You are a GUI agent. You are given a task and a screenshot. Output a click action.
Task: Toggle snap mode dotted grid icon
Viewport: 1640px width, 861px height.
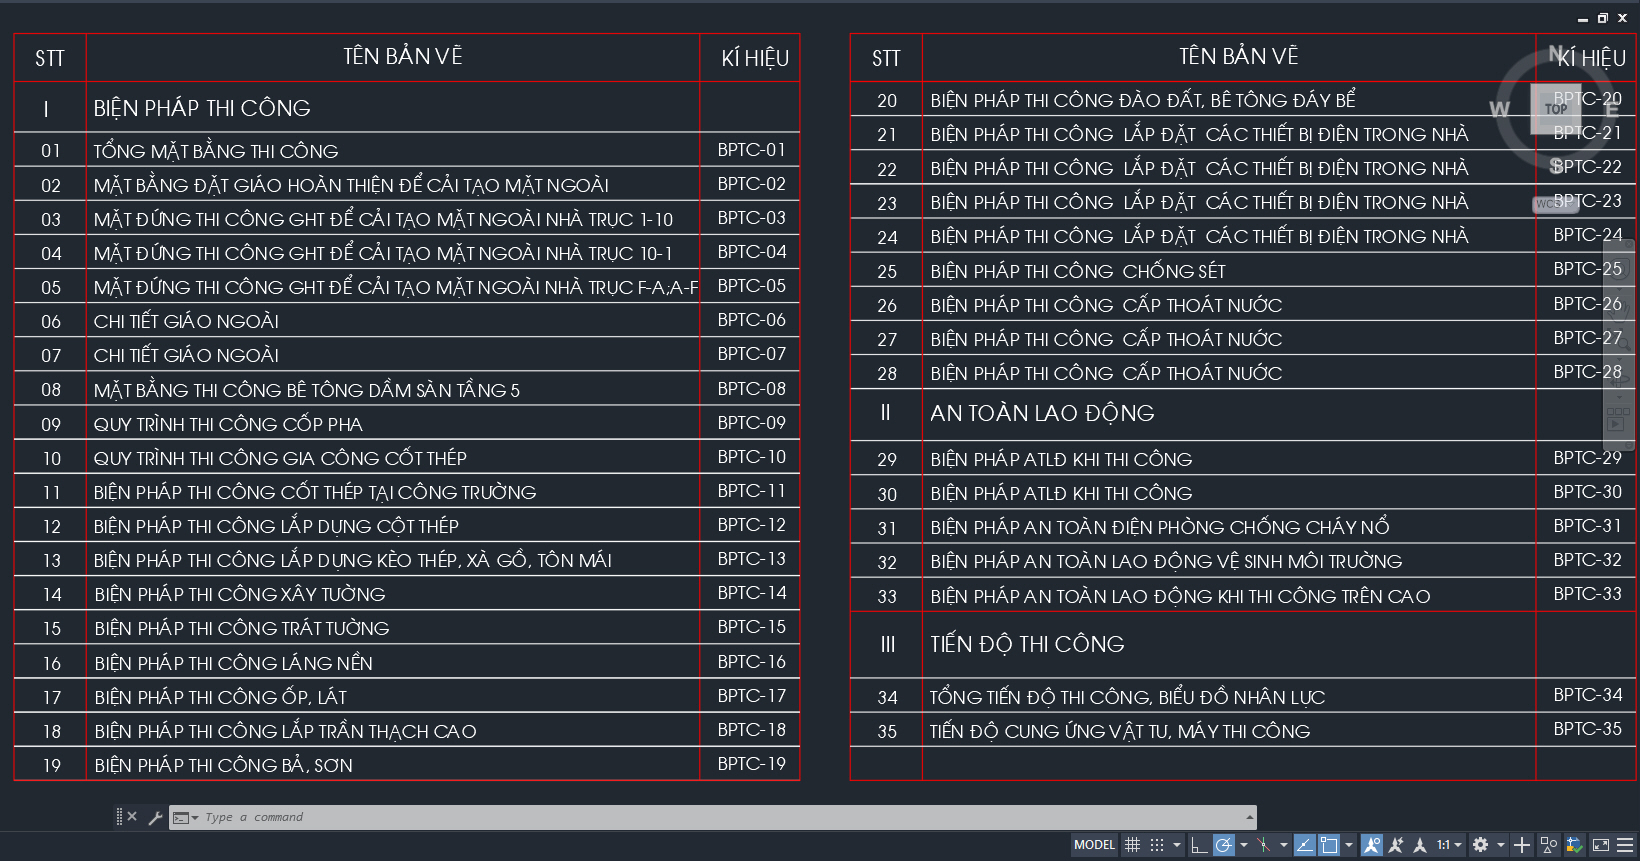1157,845
